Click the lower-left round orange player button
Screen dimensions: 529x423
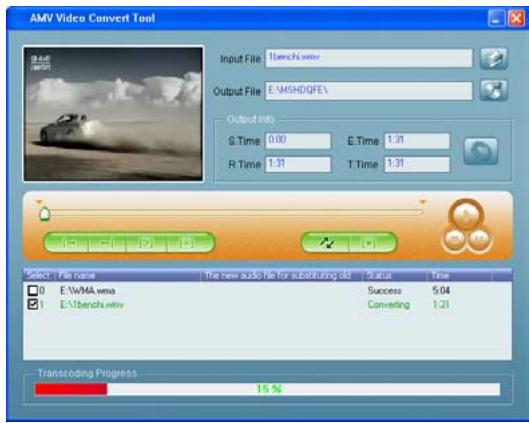(x=454, y=239)
